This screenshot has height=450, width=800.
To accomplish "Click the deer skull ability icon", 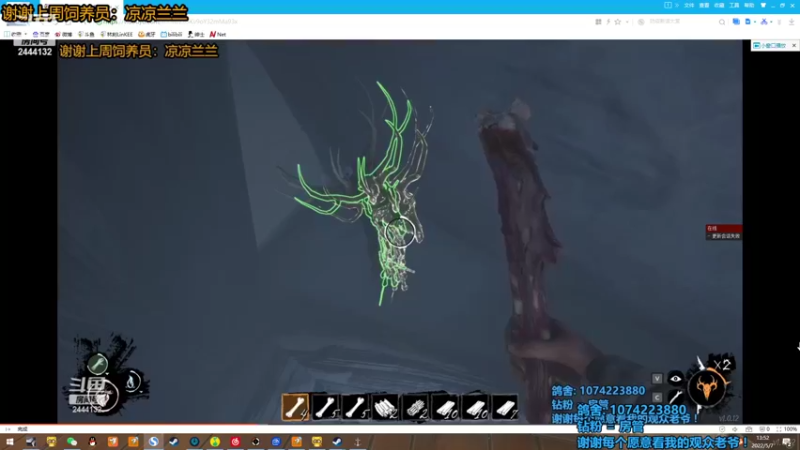I will (x=707, y=389).
